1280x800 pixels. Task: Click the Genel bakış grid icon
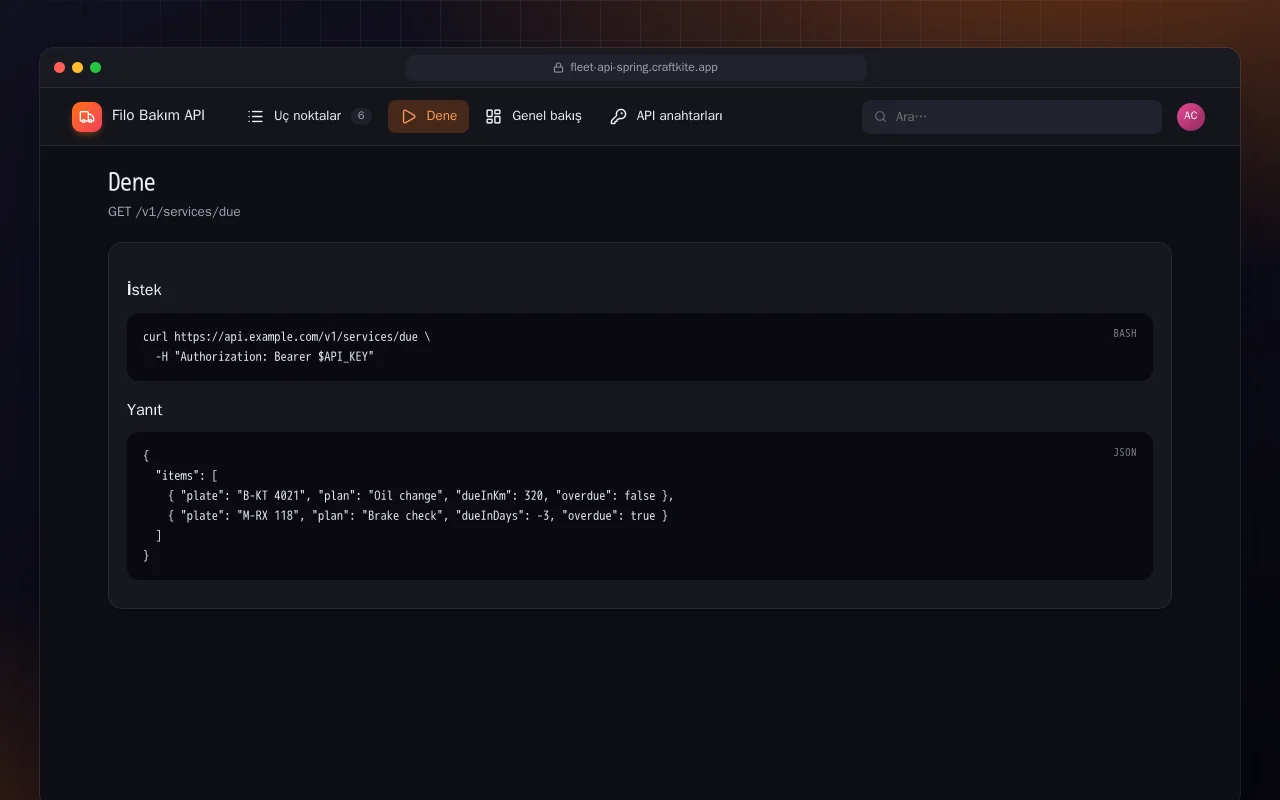(494, 116)
